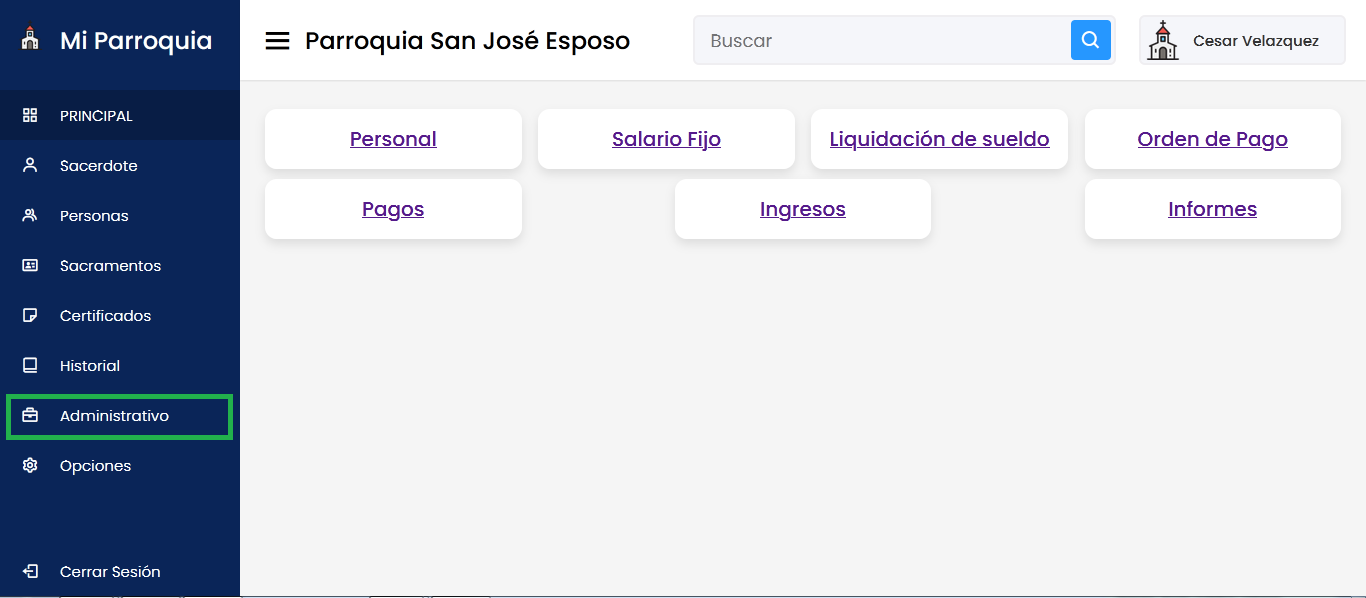Image resolution: width=1366 pixels, height=598 pixels.
Task: Open the Orden de Pago card
Action: [x=1212, y=139]
